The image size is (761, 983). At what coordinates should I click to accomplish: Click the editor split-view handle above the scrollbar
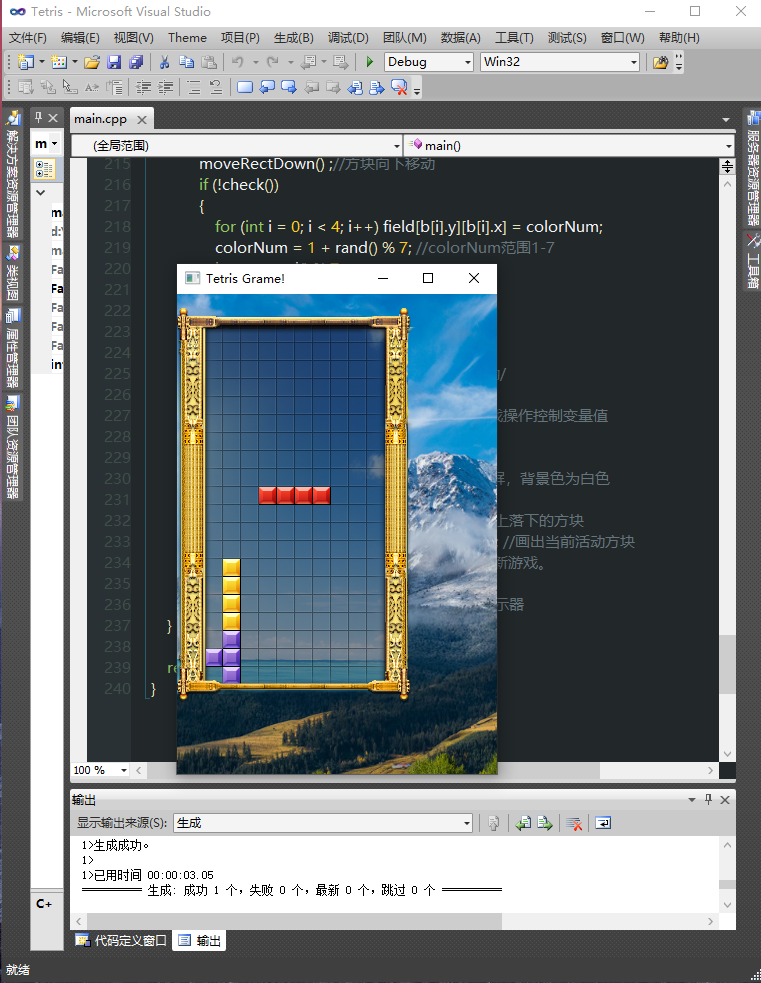727,166
